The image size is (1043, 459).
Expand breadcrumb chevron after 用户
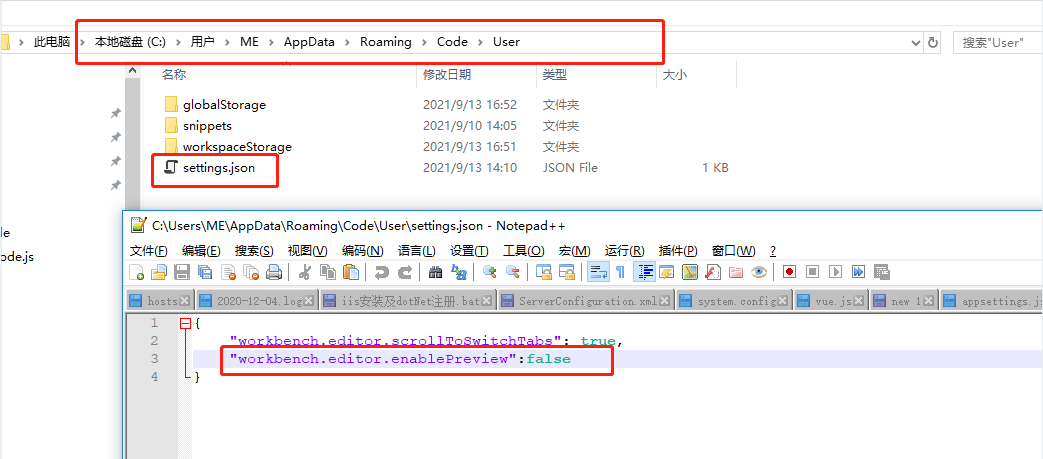227,42
